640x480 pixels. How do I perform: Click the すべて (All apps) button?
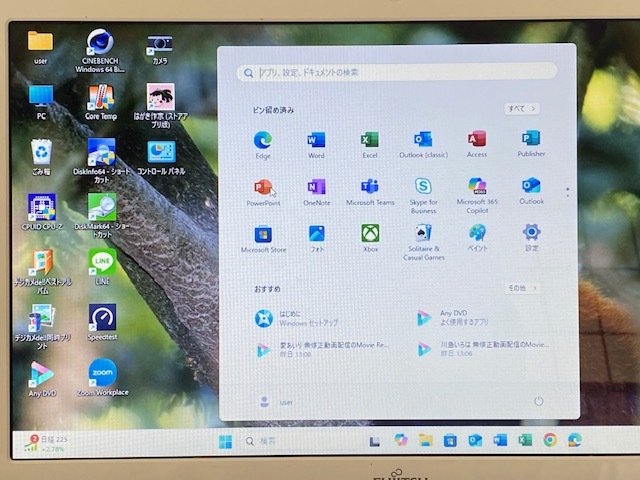click(522, 109)
